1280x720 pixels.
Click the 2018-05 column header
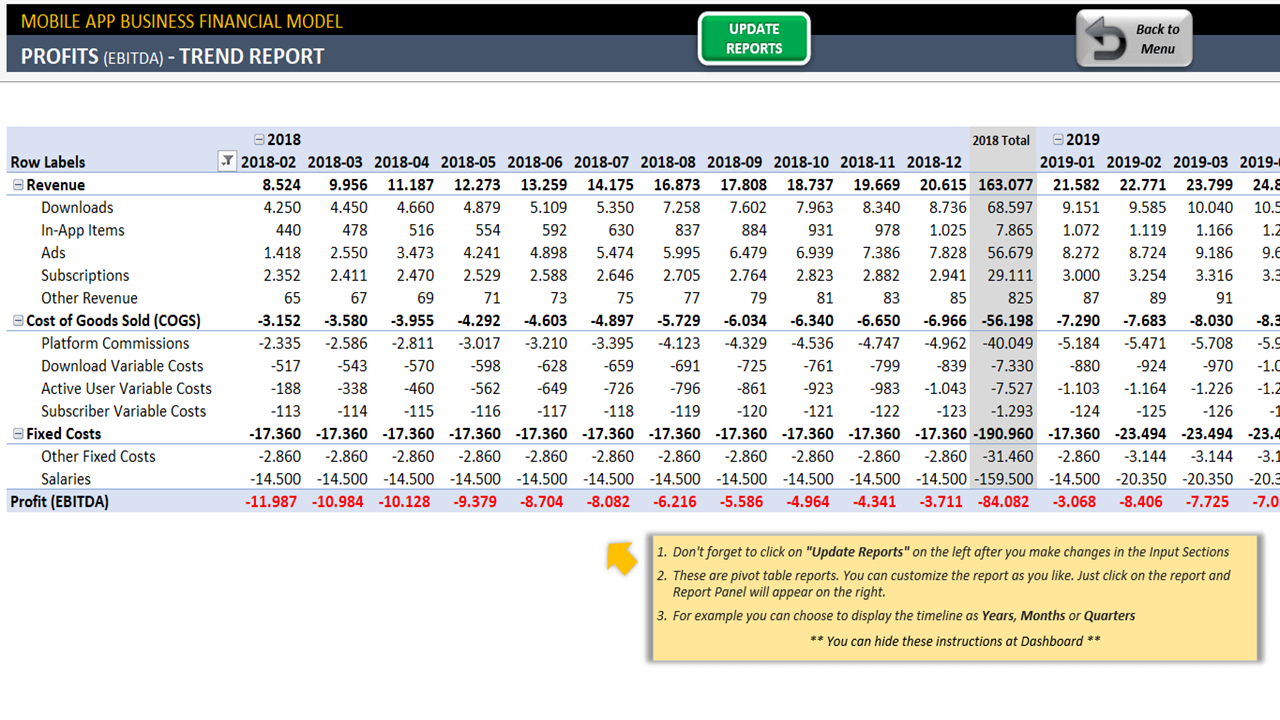pos(468,162)
